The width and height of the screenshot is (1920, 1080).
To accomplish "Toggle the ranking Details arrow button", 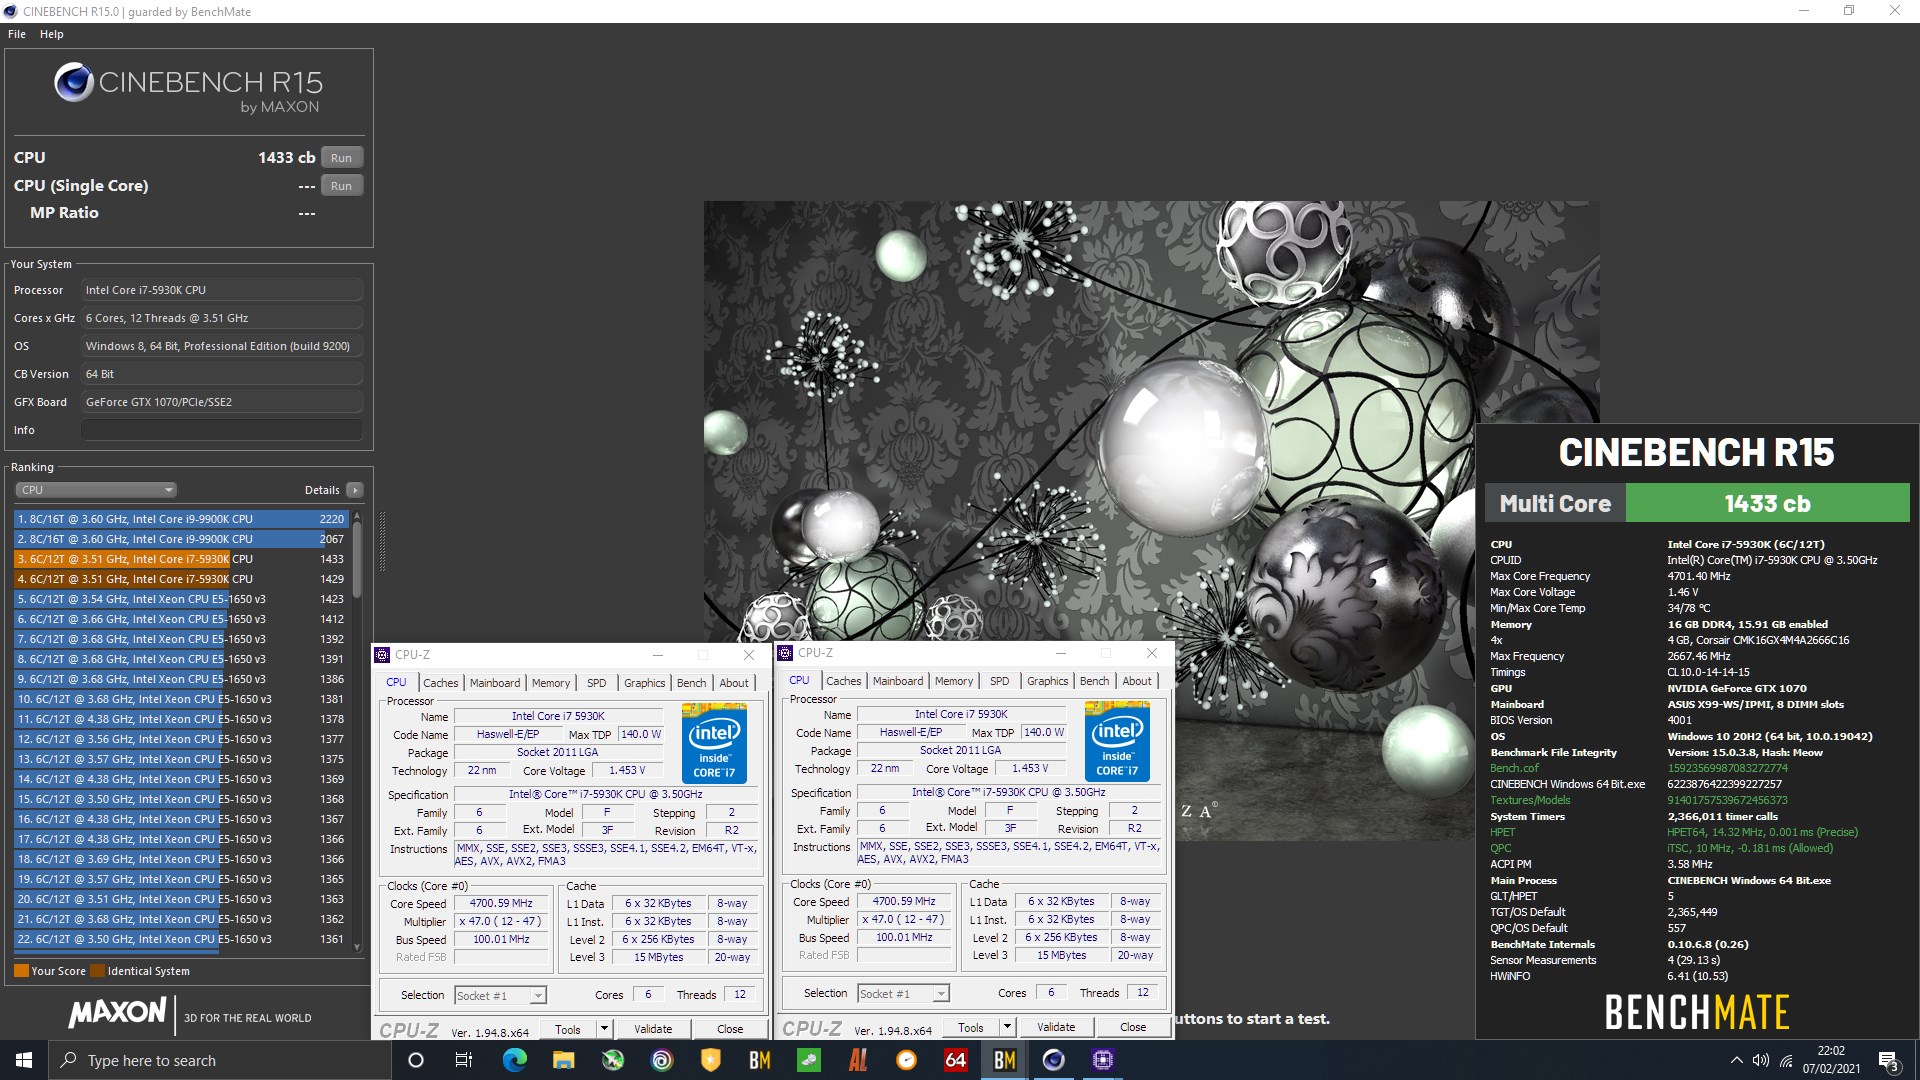I will pos(354,490).
